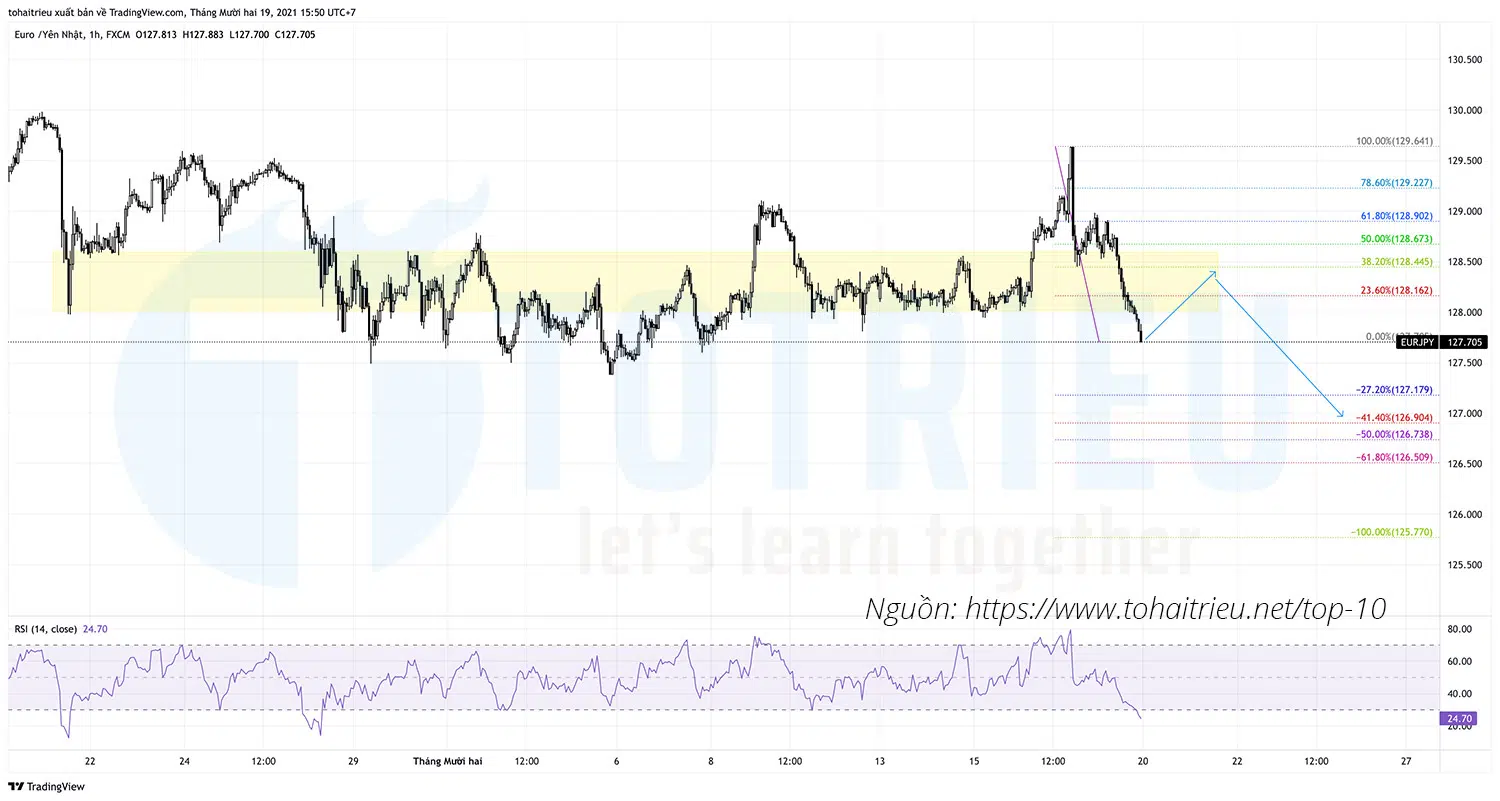Click the purple 24.70 value beside RSI title
1500x801 pixels.
[x=95, y=629]
